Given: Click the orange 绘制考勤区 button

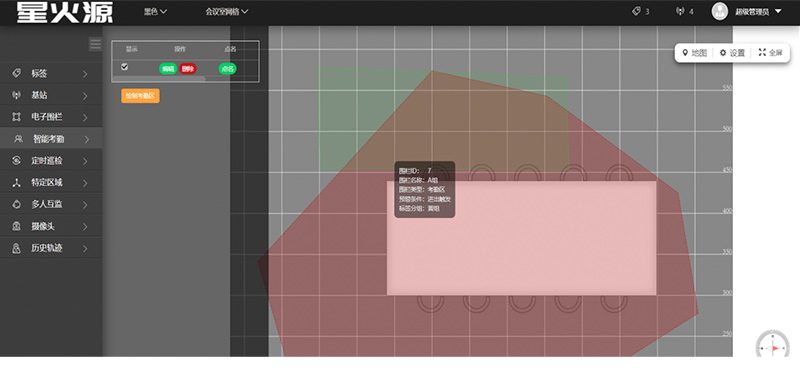Looking at the screenshot, I should (140, 95).
